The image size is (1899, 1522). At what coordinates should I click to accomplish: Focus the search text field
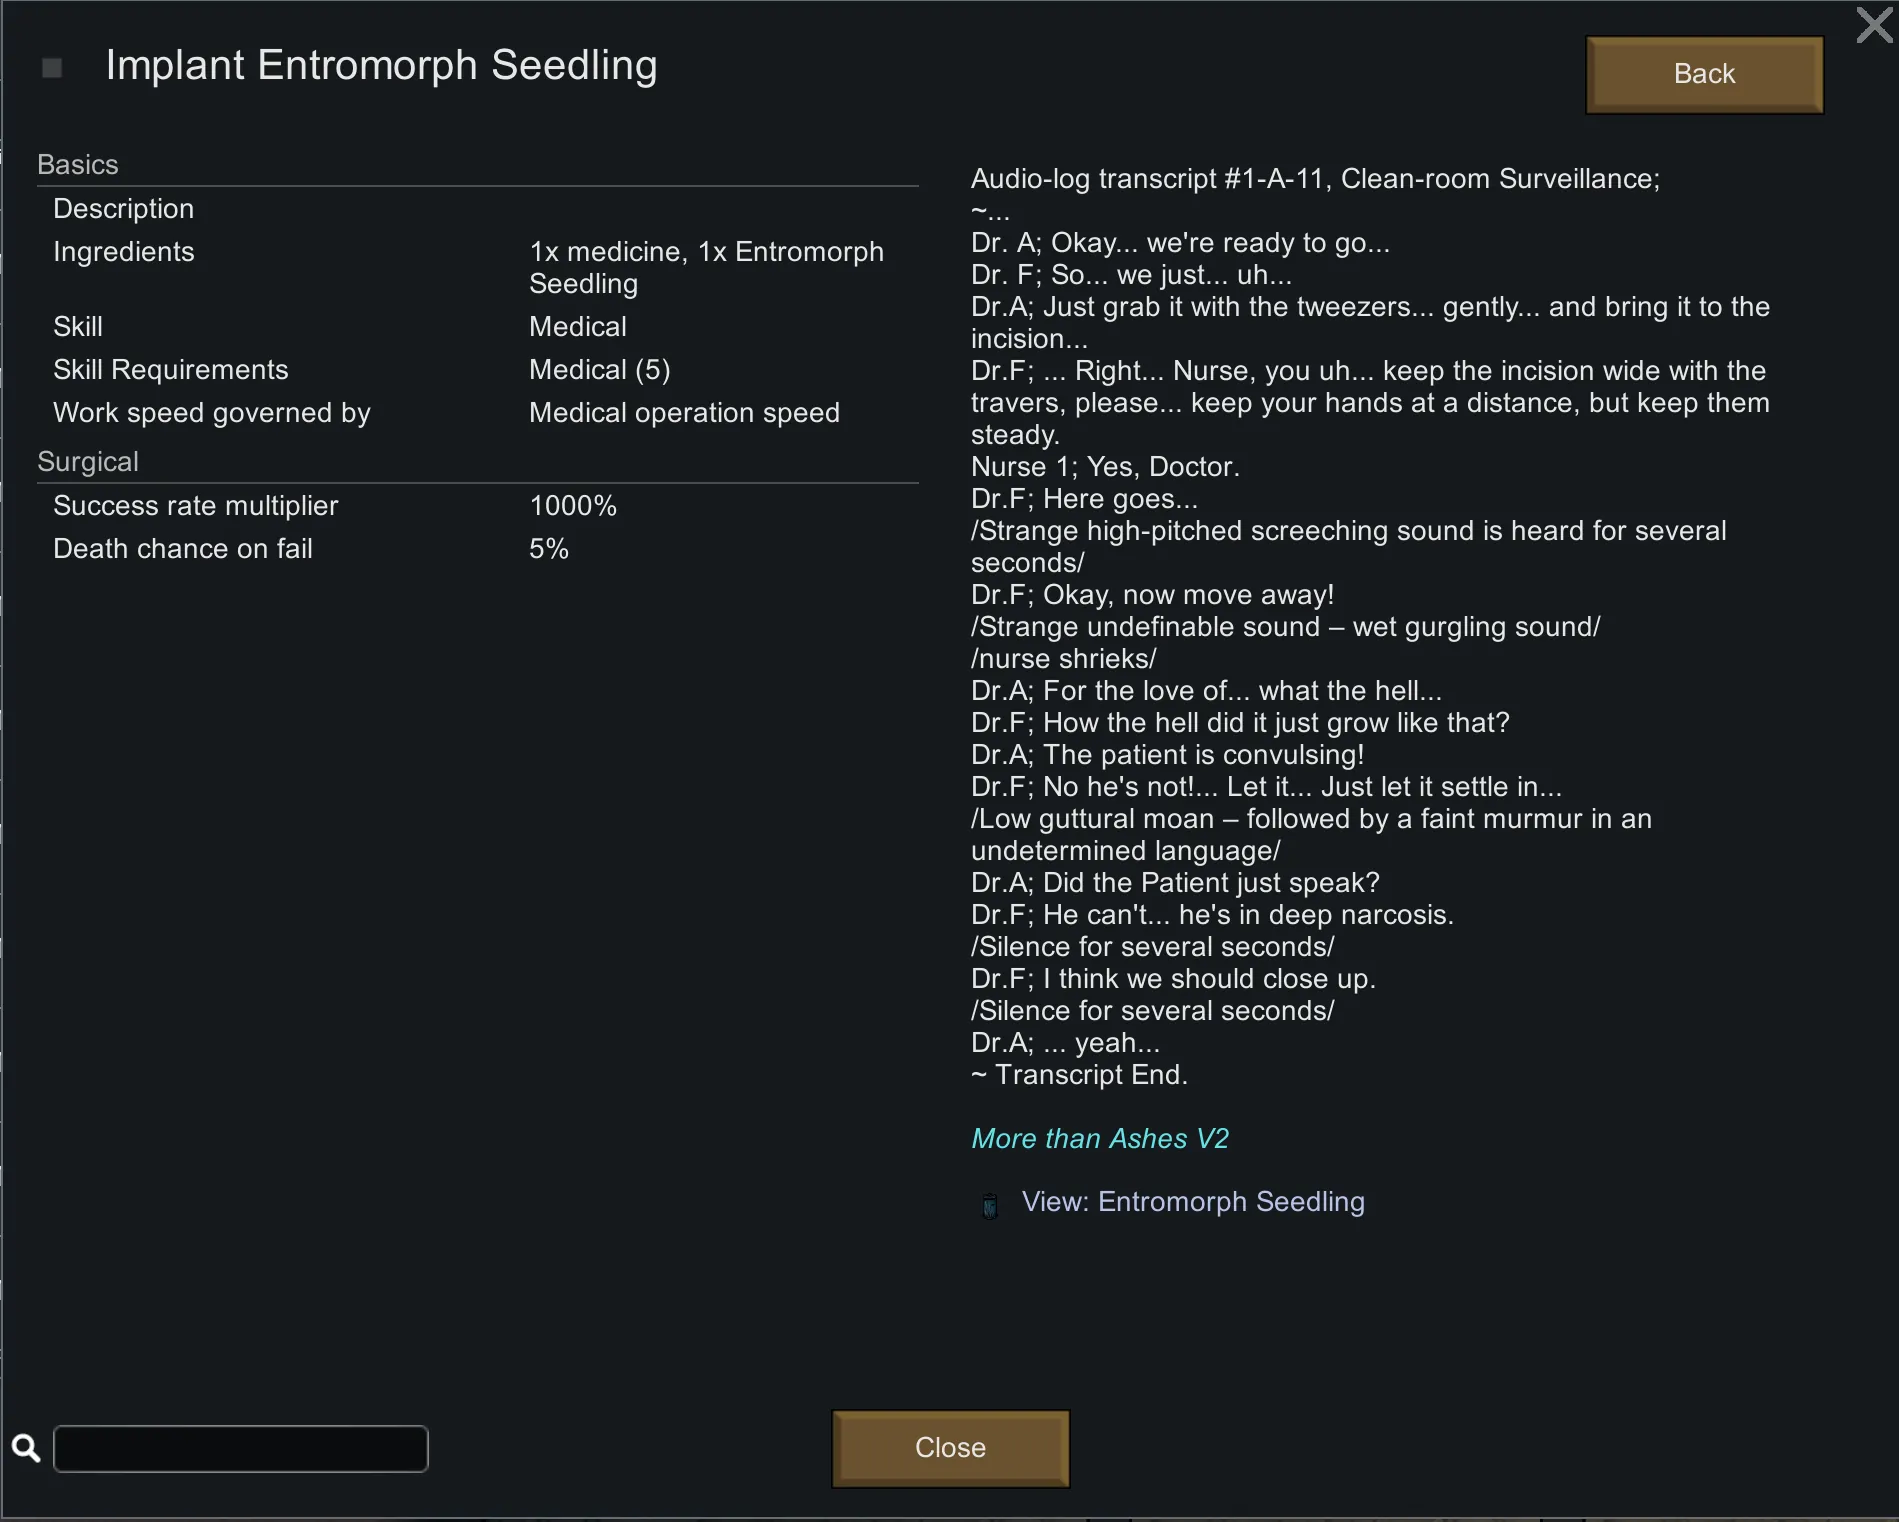pos(241,1449)
